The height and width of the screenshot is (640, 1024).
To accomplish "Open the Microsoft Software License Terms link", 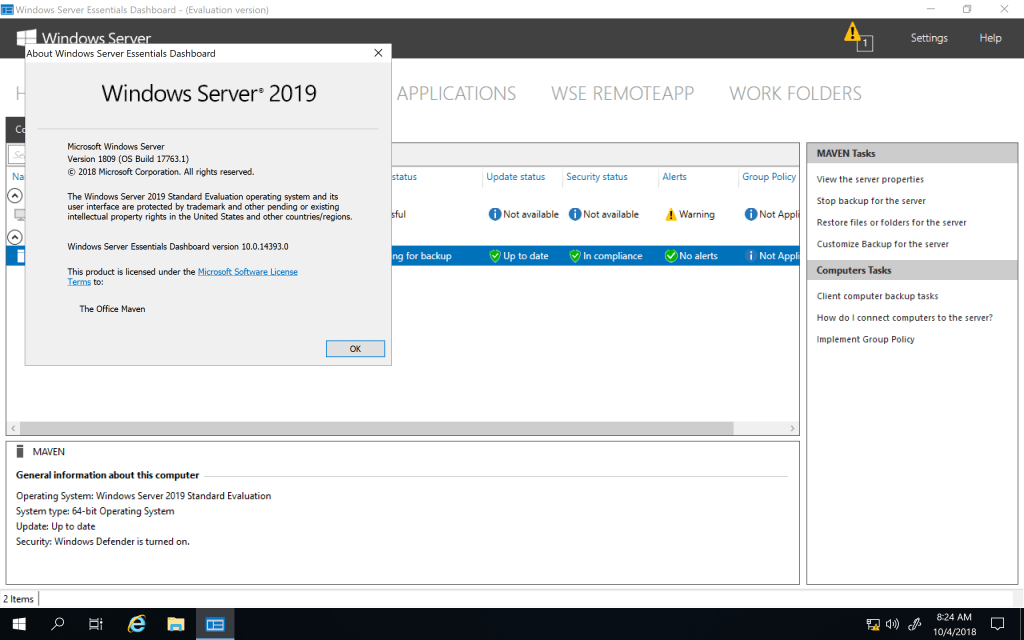I will 247,272.
